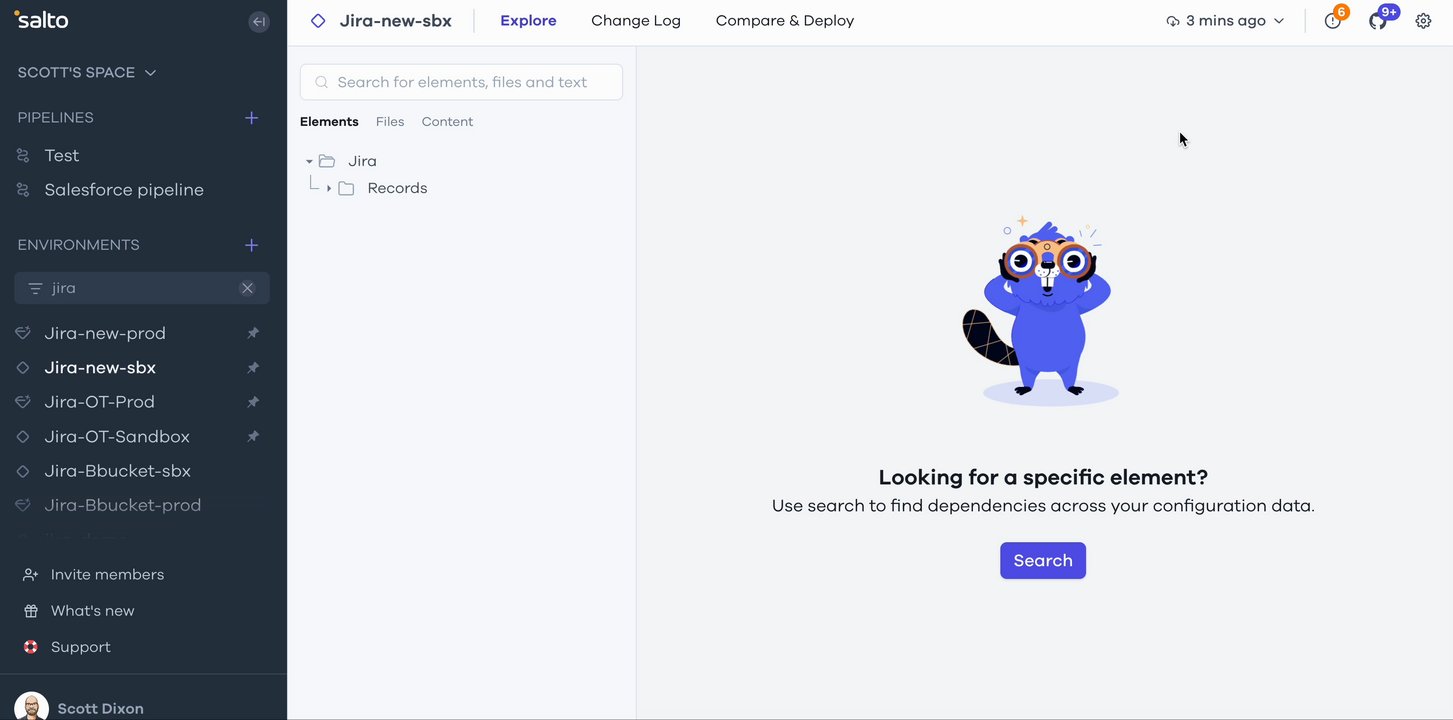Open the Jira-Bbucket-prod environment
1453x720 pixels.
coord(123,505)
